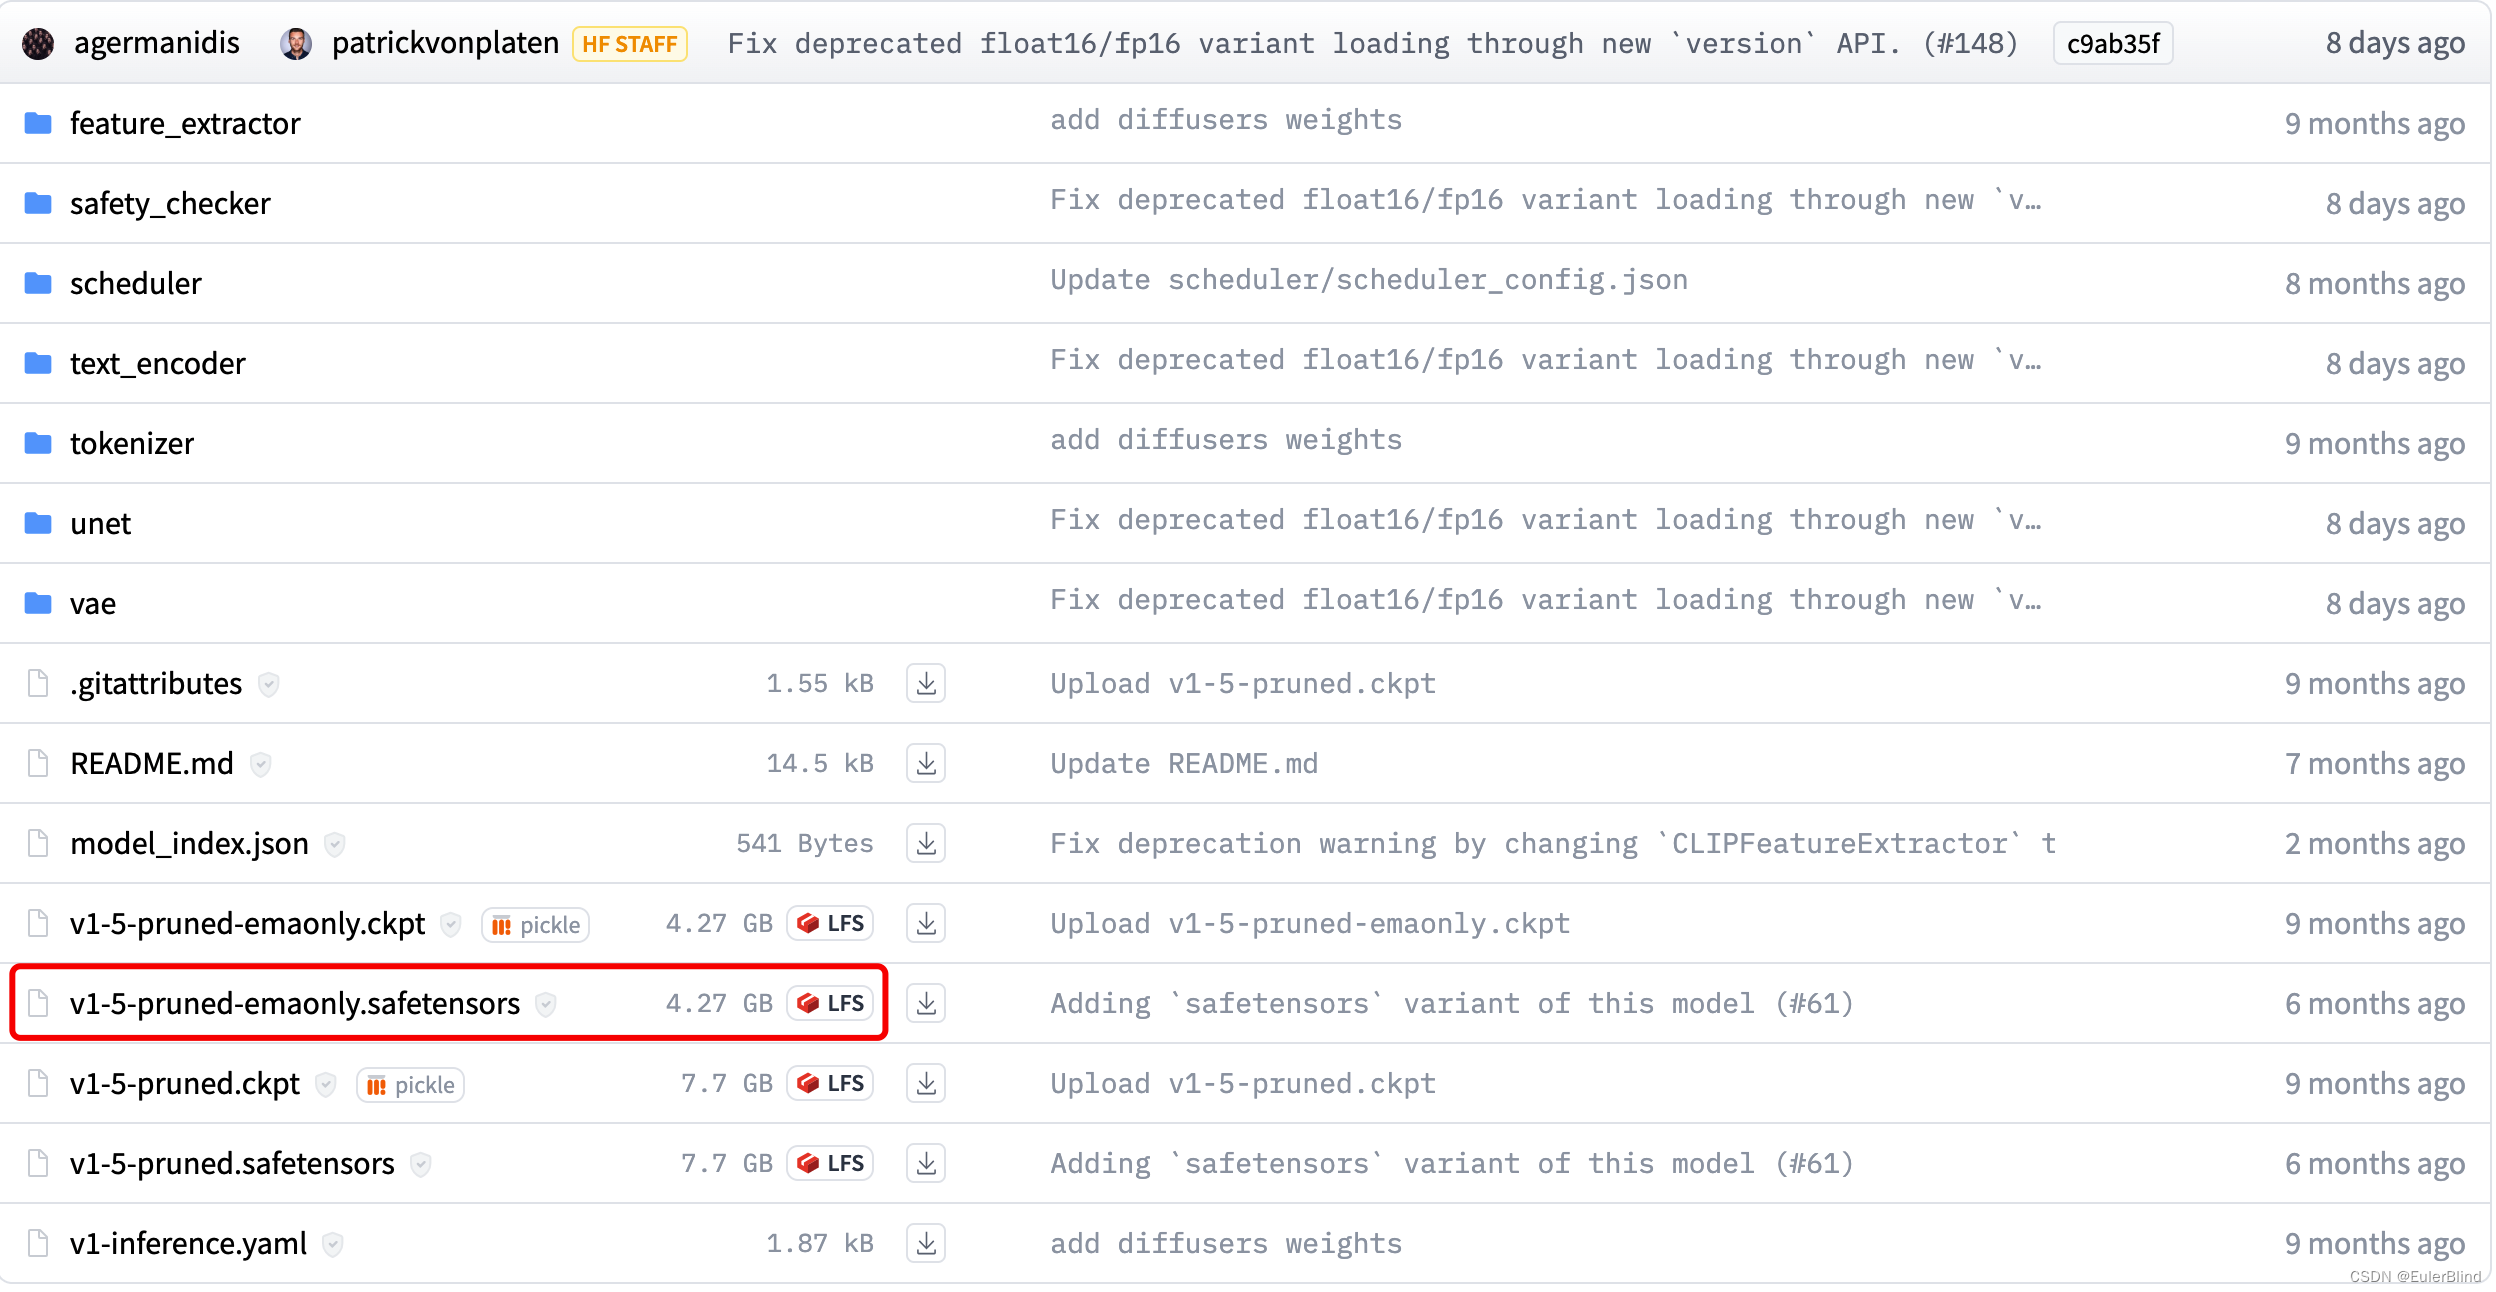The image size is (2496, 1292).
Task: Click the LFS badge on v1-5-pruned.safetensors
Action: pos(830,1163)
